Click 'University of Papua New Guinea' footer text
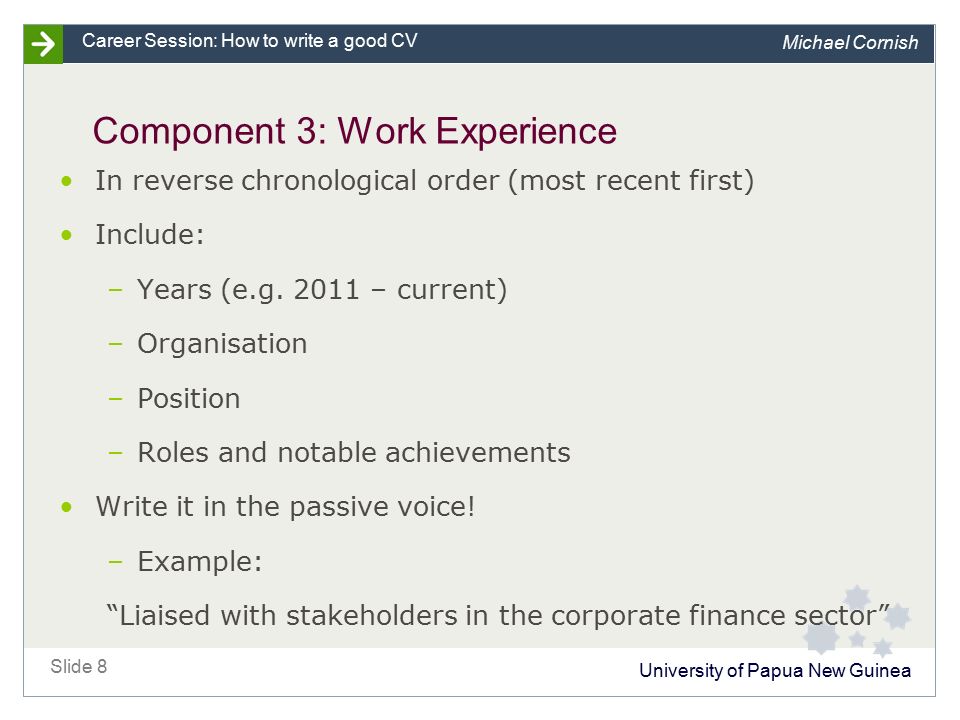The image size is (960, 720). tap(774, 670)
